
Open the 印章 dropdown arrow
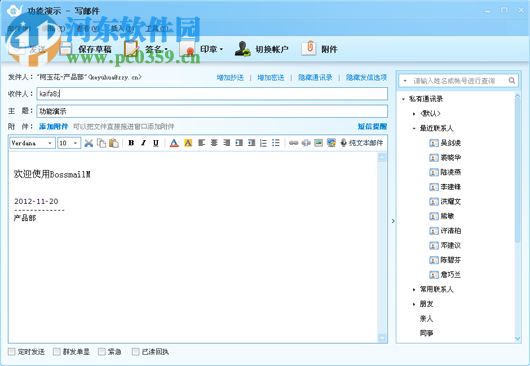click(221, 49)
